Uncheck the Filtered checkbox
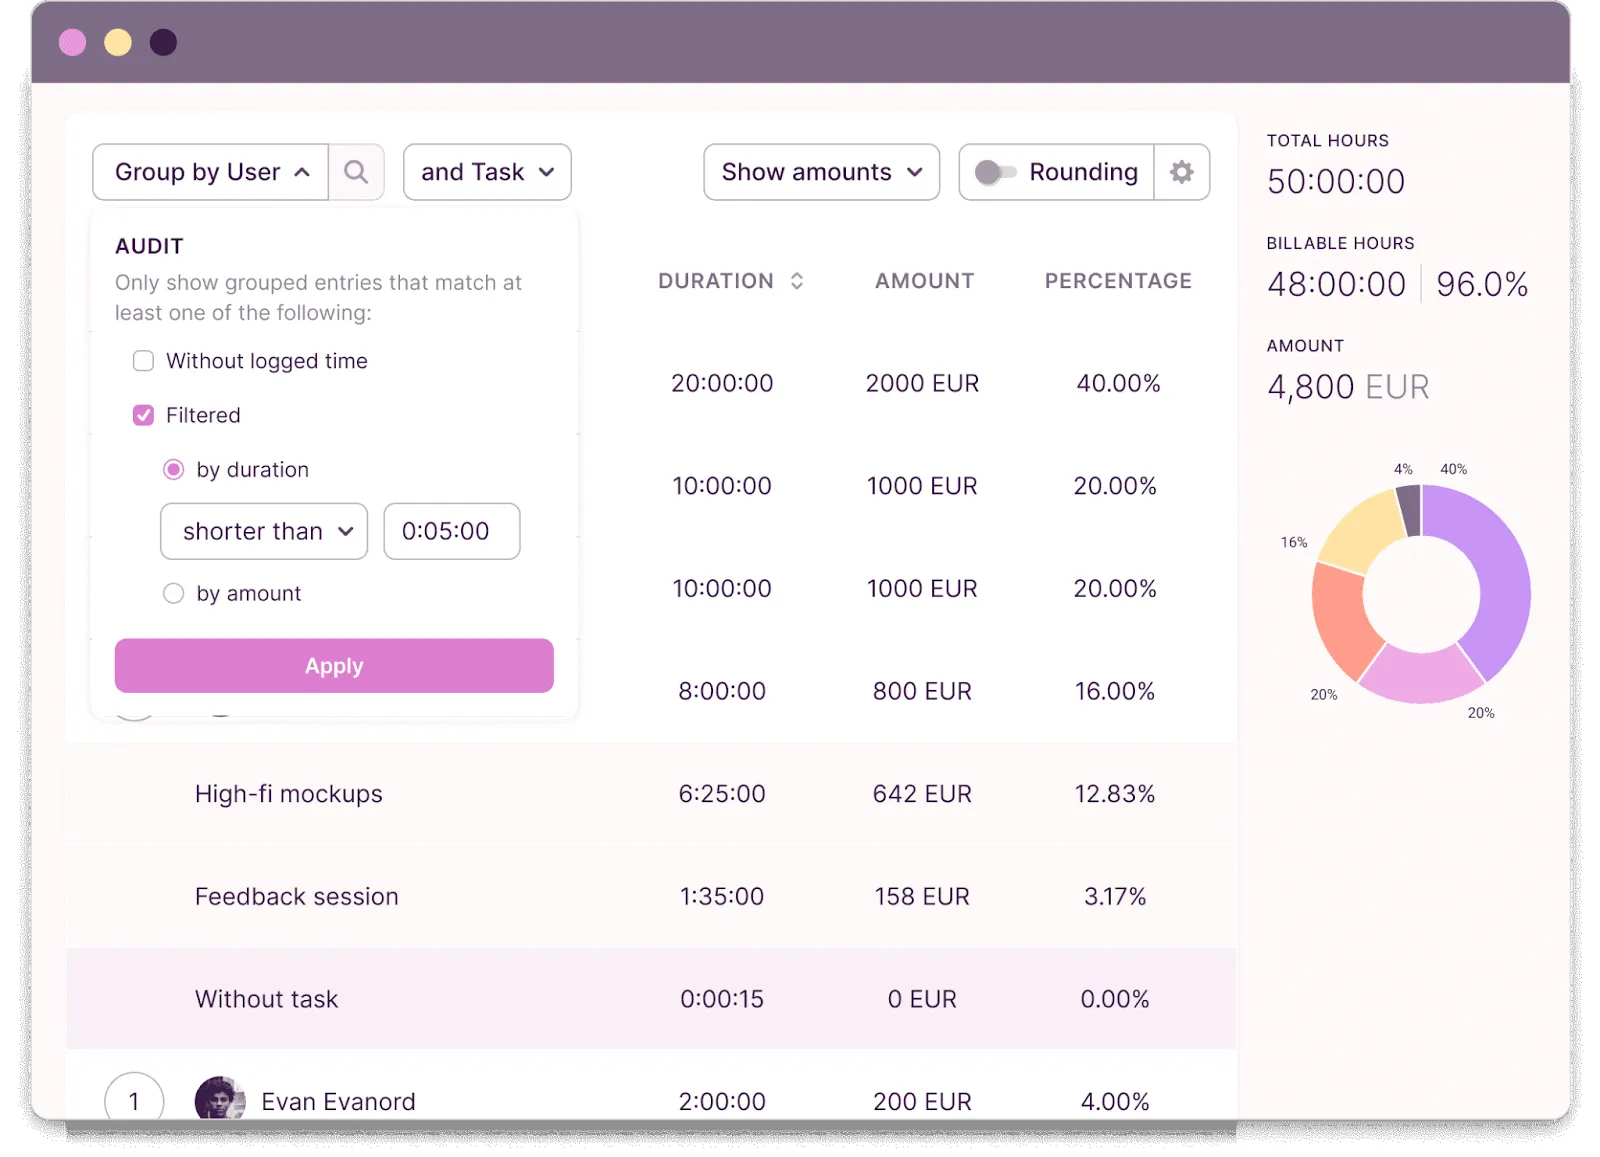1600x1157 pixels. pos(143,415)
